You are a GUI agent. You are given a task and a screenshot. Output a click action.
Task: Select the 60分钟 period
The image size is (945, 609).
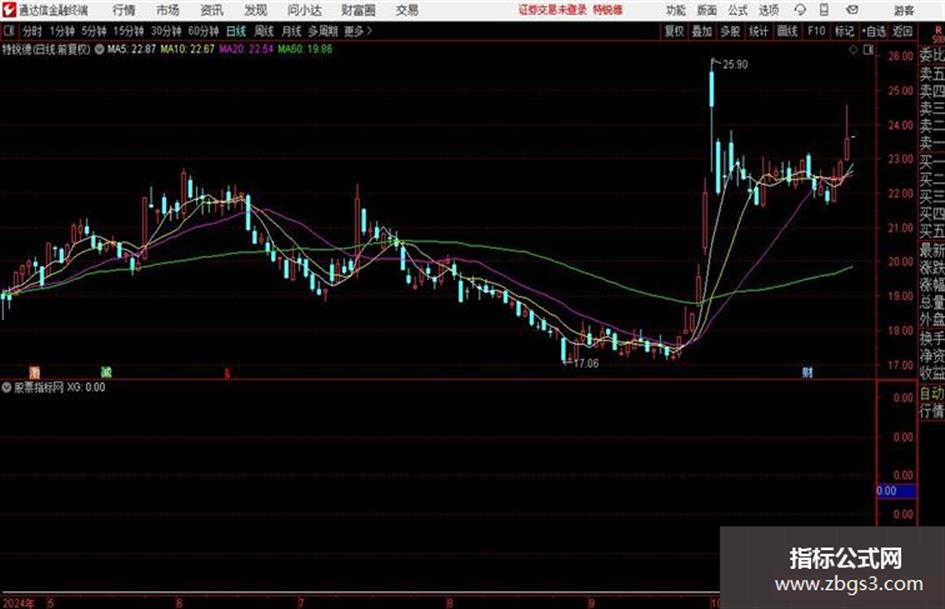204,31
